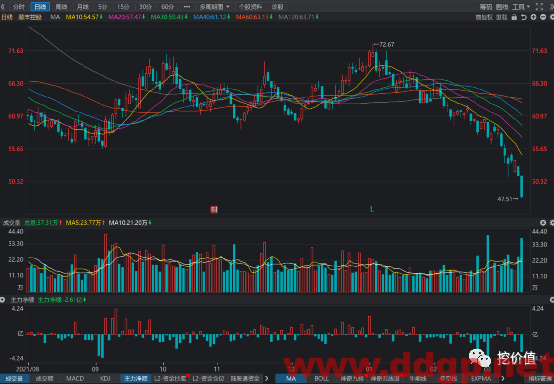
Task: Switch to the 15分 period tab
Action: [x=123, y=6]
